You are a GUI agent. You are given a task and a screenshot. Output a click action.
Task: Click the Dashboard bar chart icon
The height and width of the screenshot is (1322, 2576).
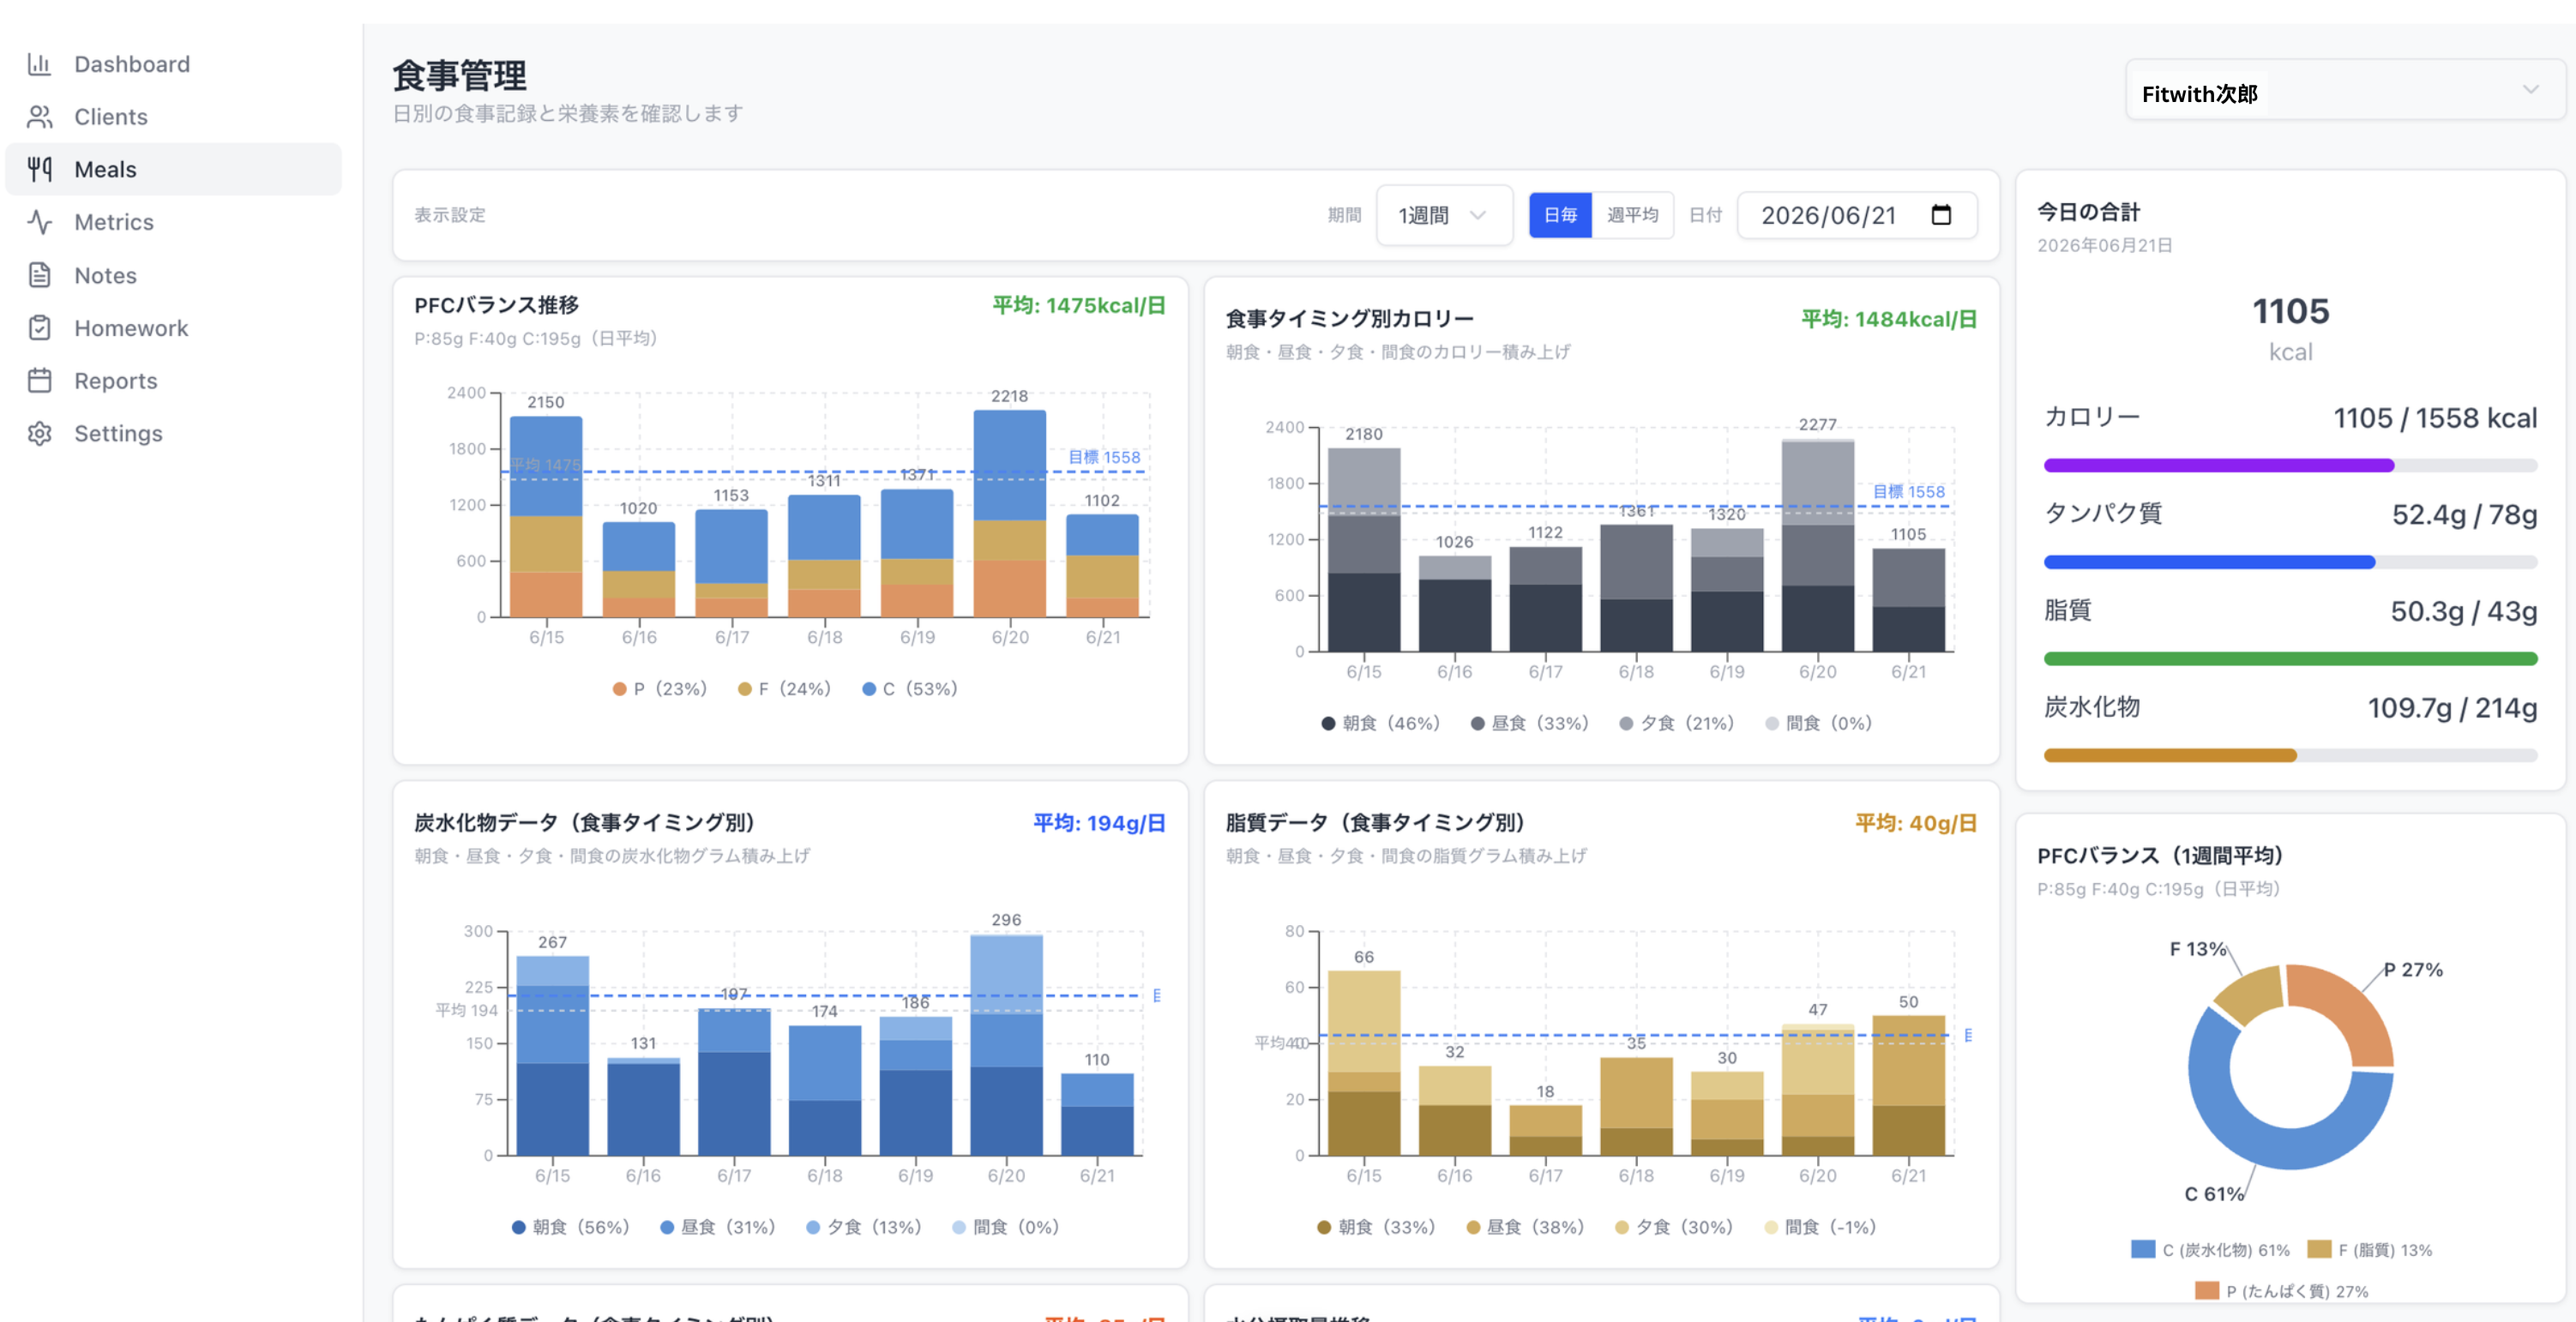39,64
